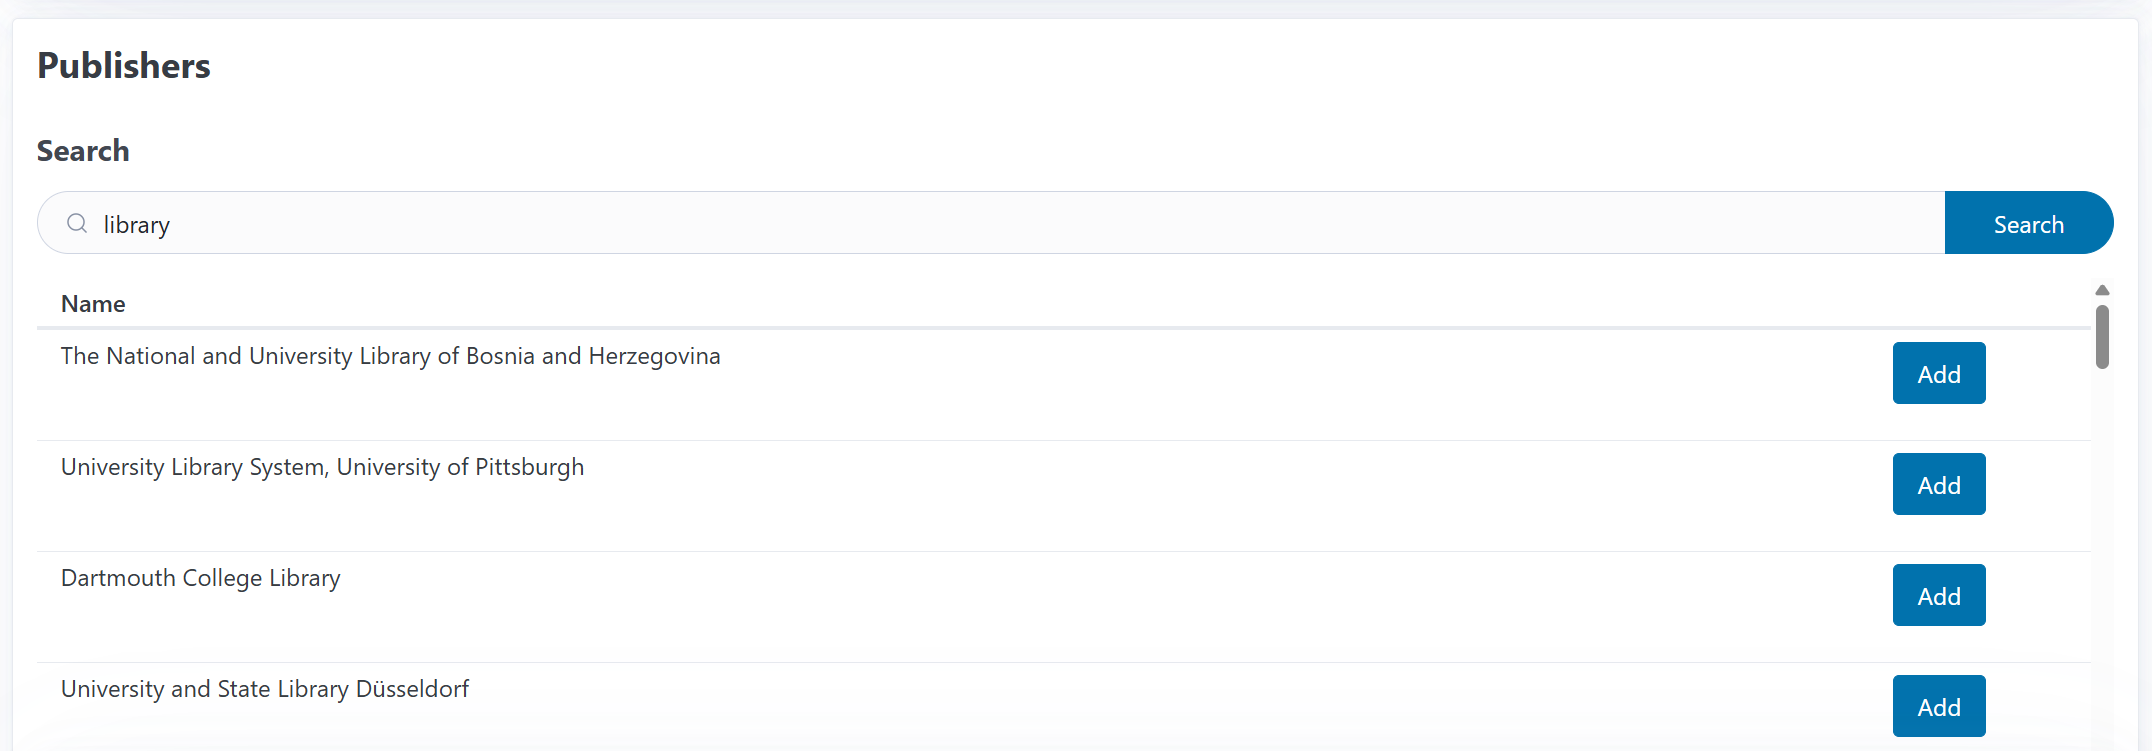Click the scrollbar up arrow
This screenshot has width=2152, height=751.
(x=2102, y=290)
